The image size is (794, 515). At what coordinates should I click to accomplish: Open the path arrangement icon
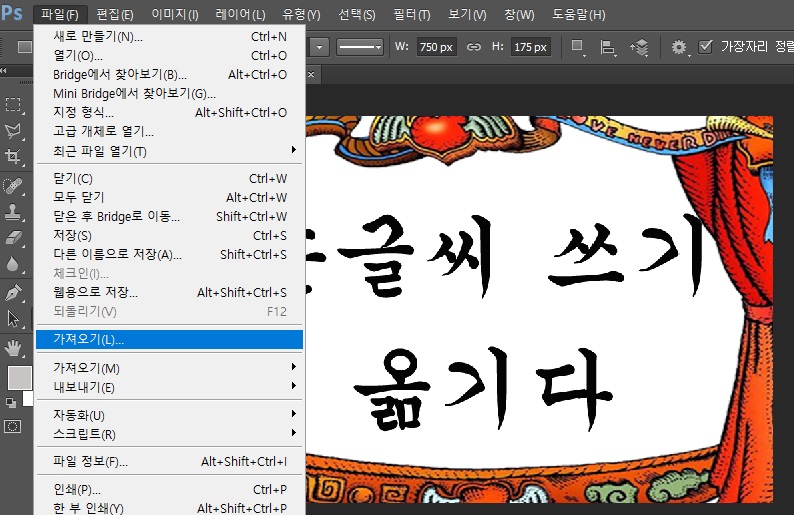[x=639, y=48]
